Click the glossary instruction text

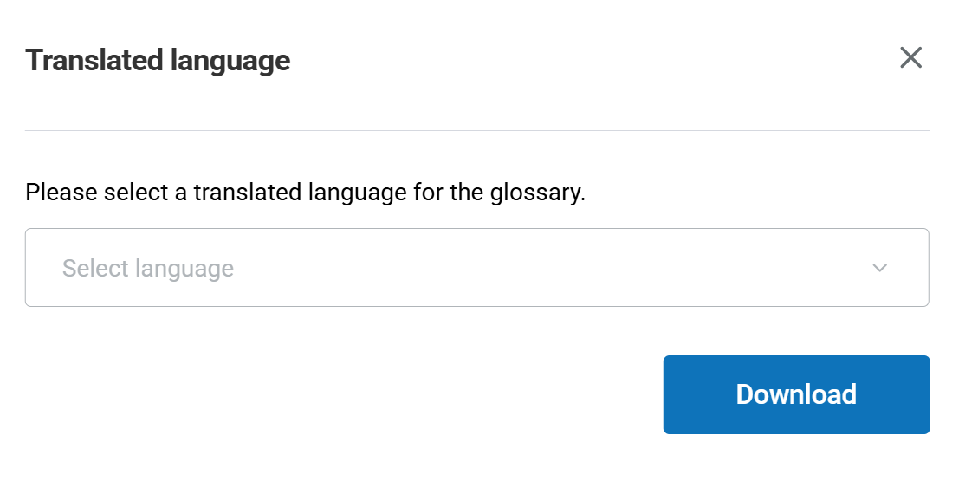click(x=305, y=191)
